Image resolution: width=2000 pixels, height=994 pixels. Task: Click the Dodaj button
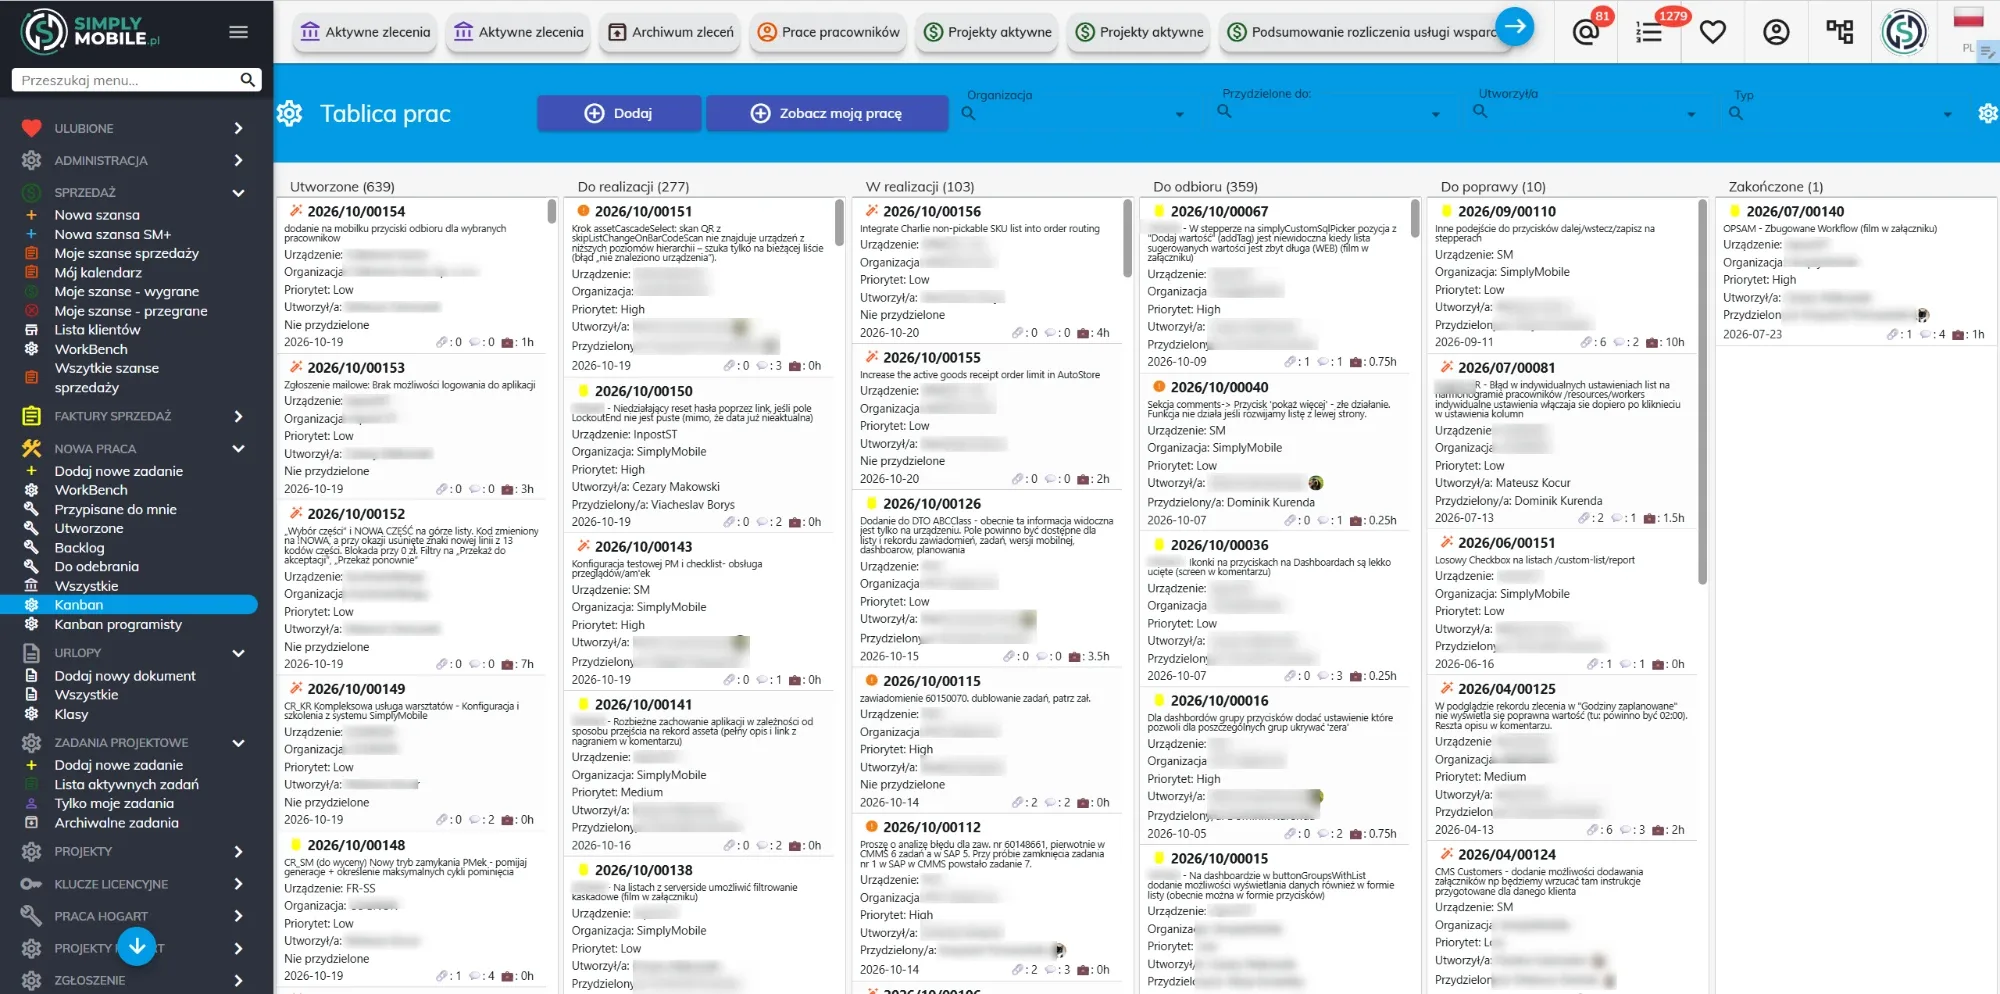(x=619, y=113)
